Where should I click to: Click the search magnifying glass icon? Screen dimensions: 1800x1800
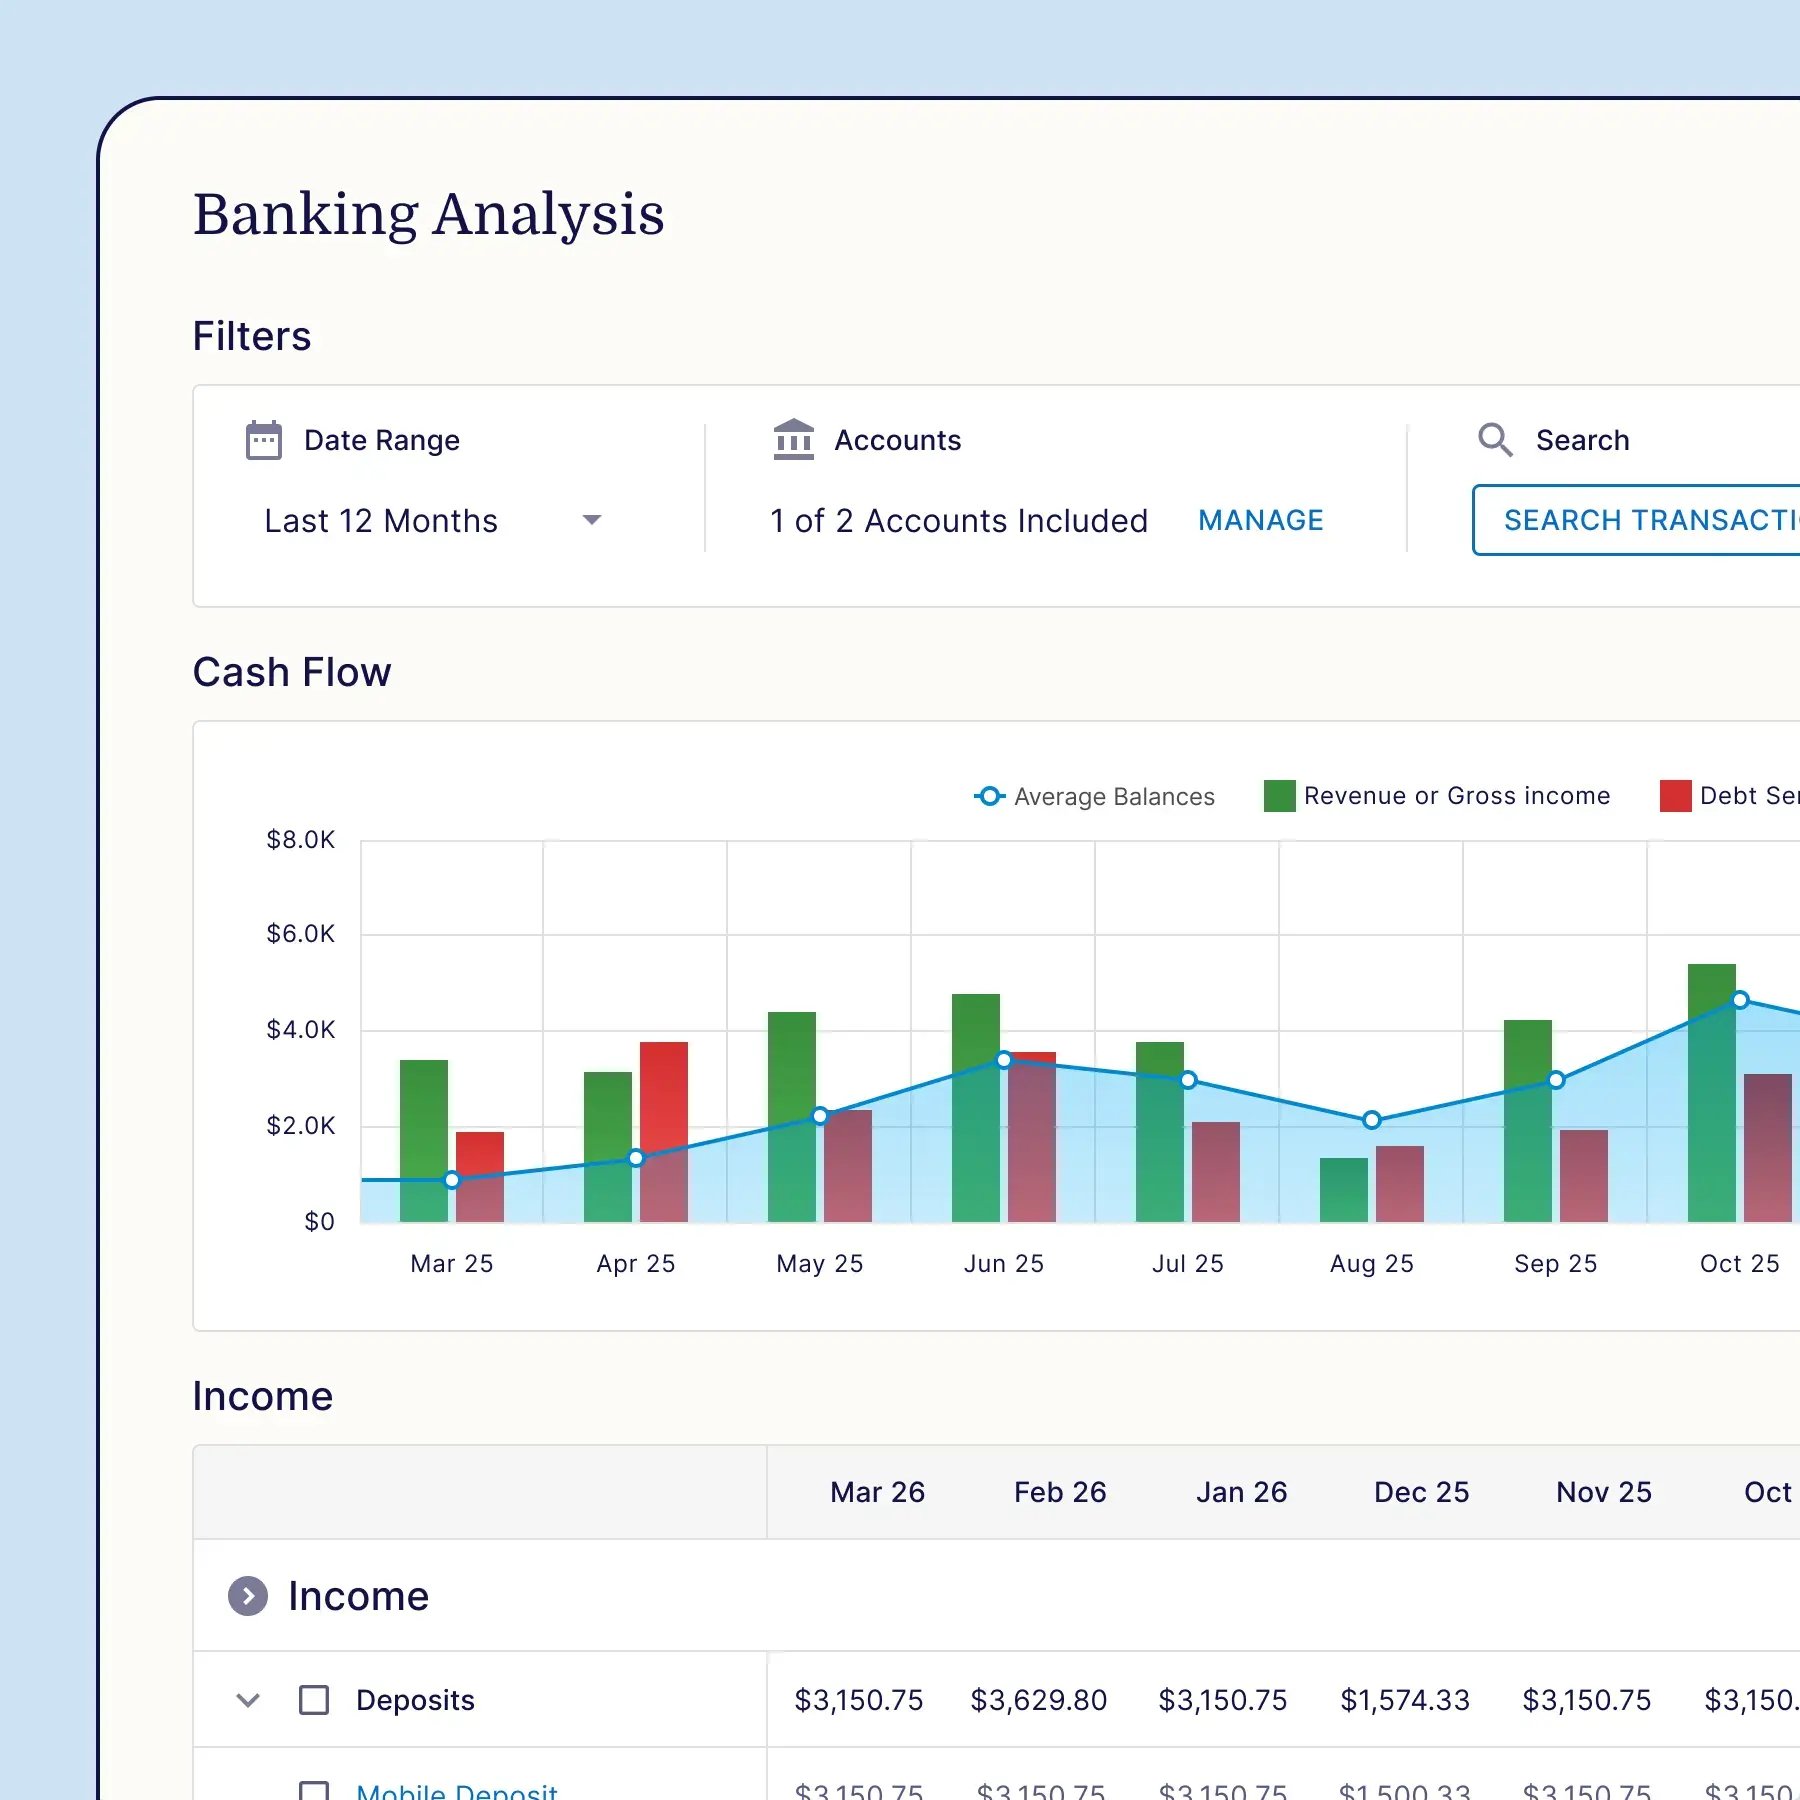point(1496,440)
